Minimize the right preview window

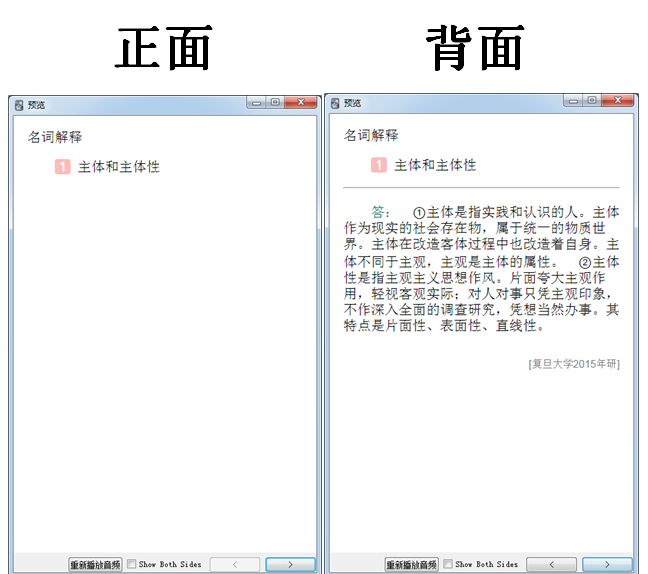pyautogui.click(x=573, y=100)
